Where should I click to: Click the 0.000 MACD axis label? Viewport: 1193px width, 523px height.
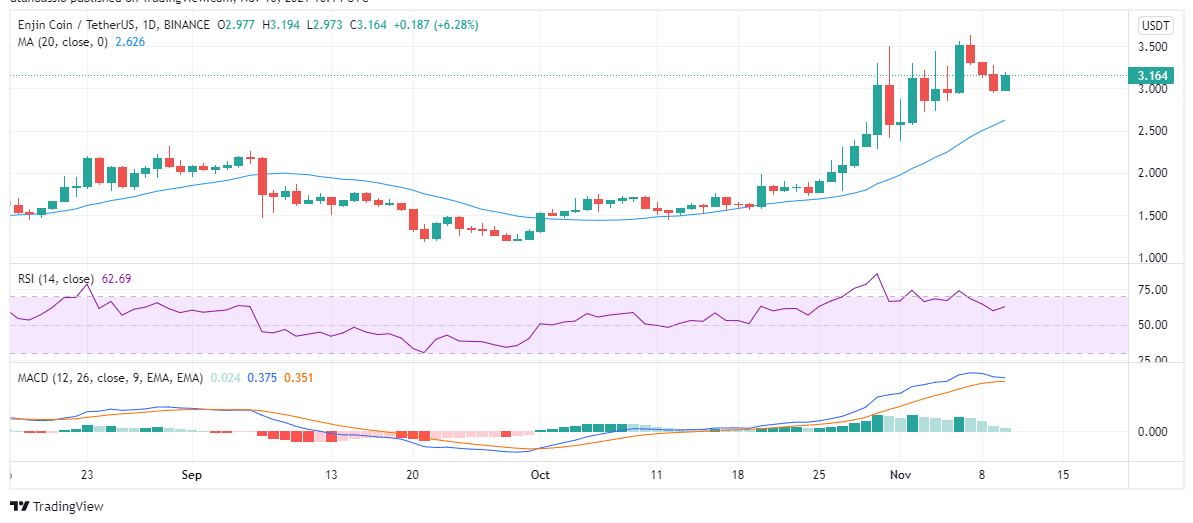click(x=1152, y=432)
